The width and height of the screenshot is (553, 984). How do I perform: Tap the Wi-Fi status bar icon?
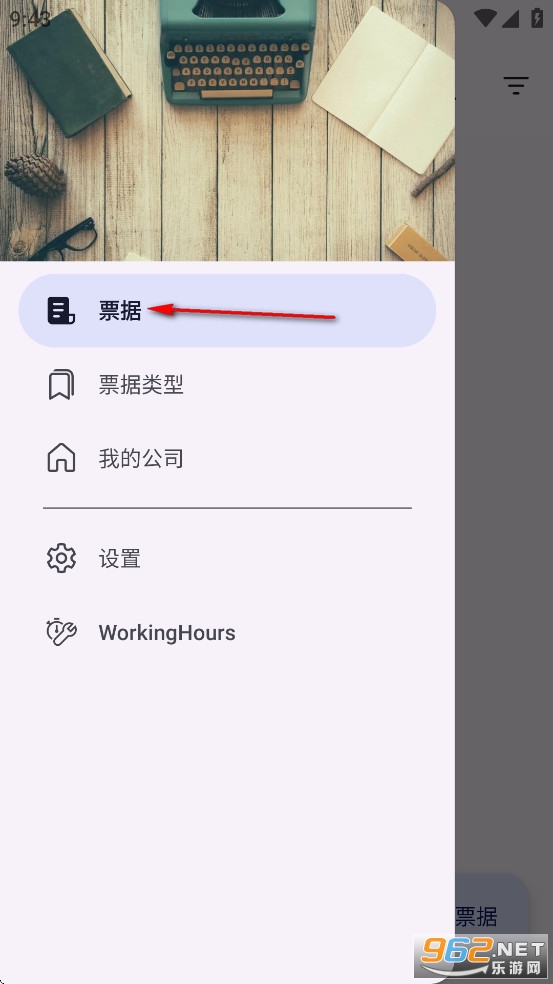485,18
